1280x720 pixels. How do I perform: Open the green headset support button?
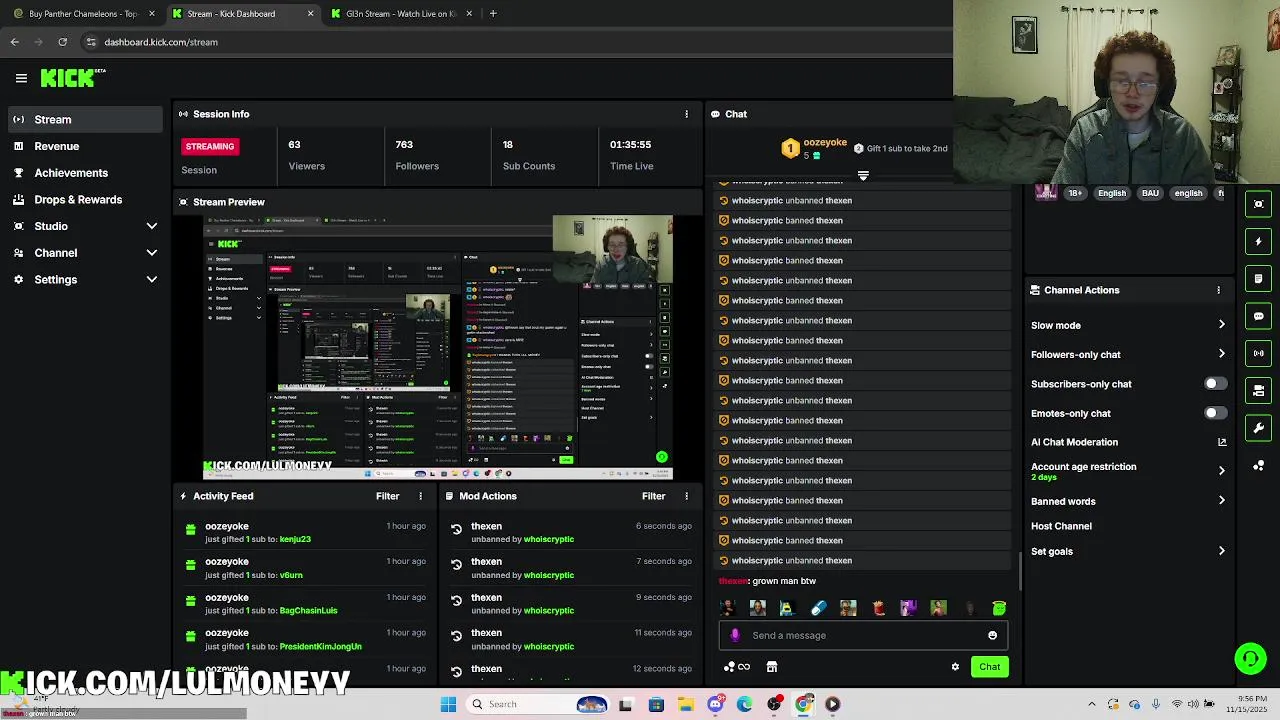(1250, 658)
